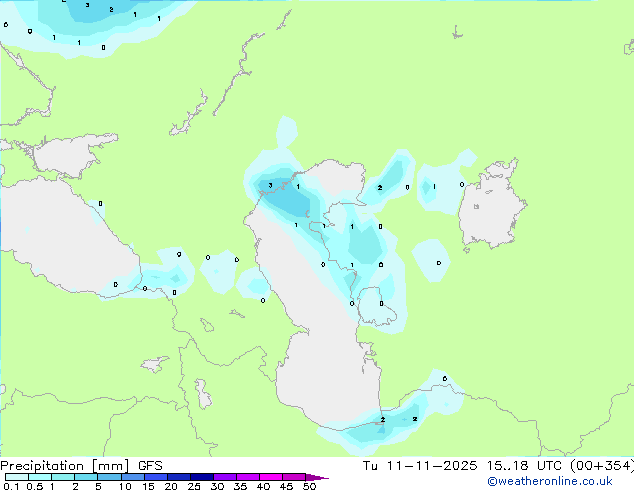The width and height of the screenshot is (634, 490).
Task: Select the 20–25 mm dark blue swatch
Action: pos(178,477)
